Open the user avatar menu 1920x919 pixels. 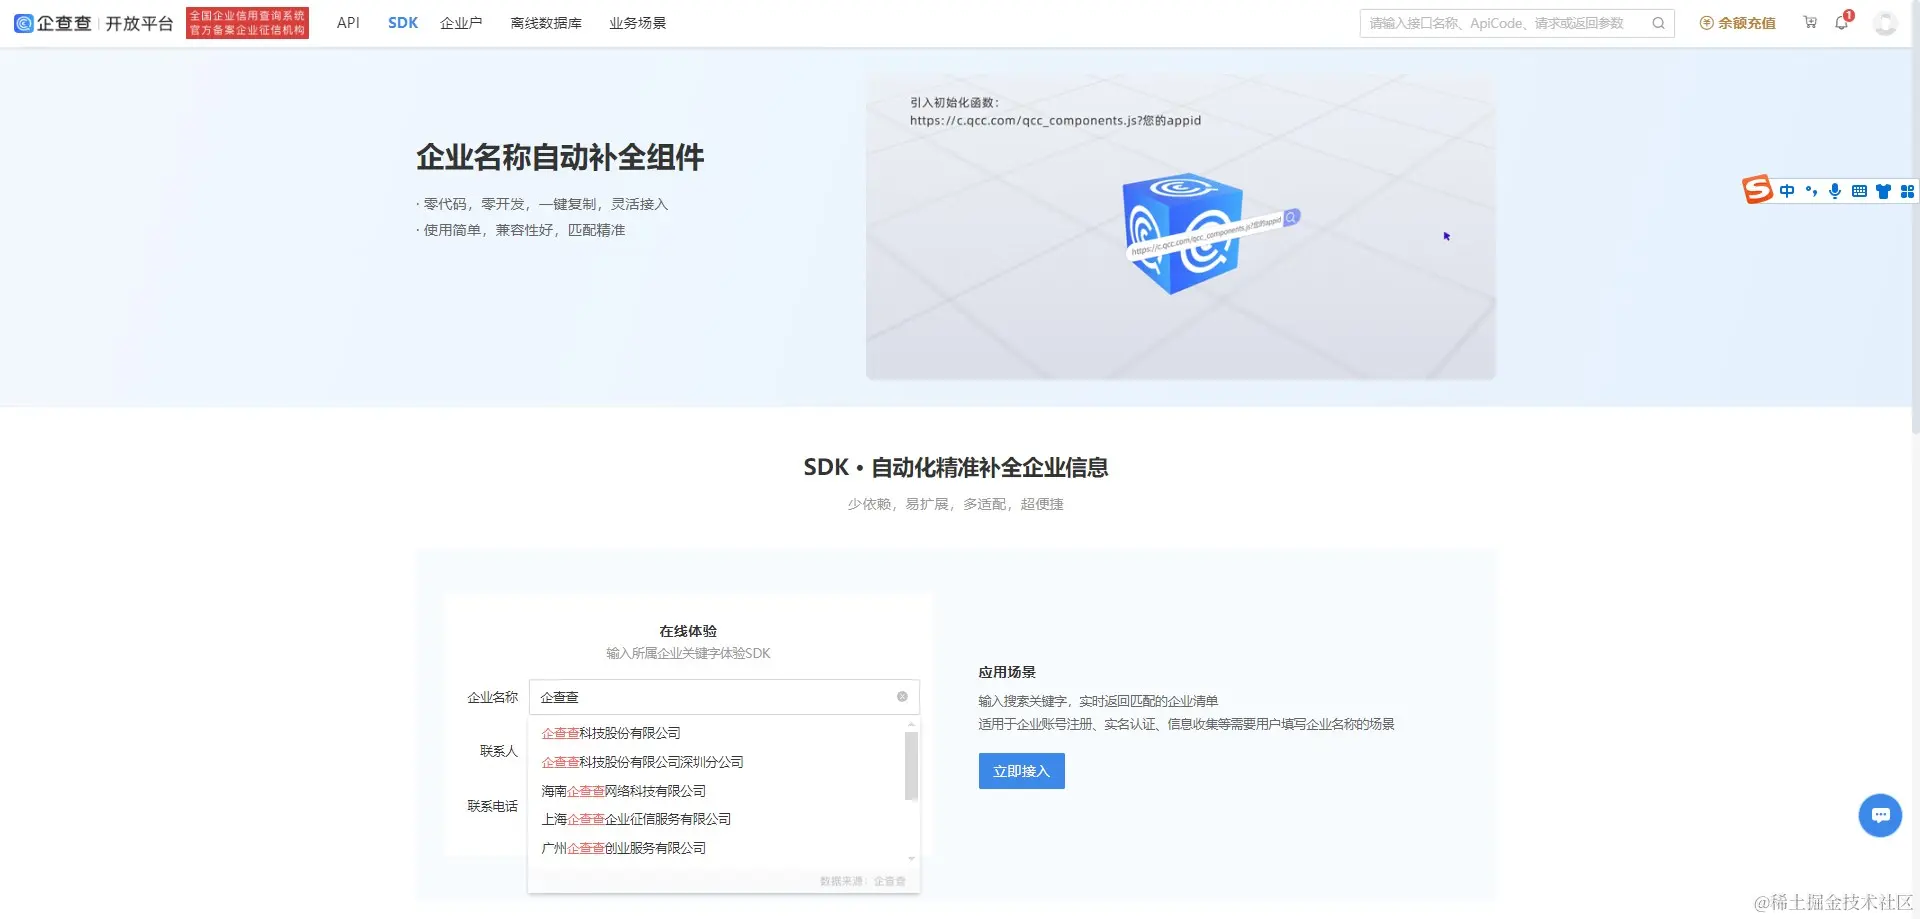click(x=1885, y=23)
